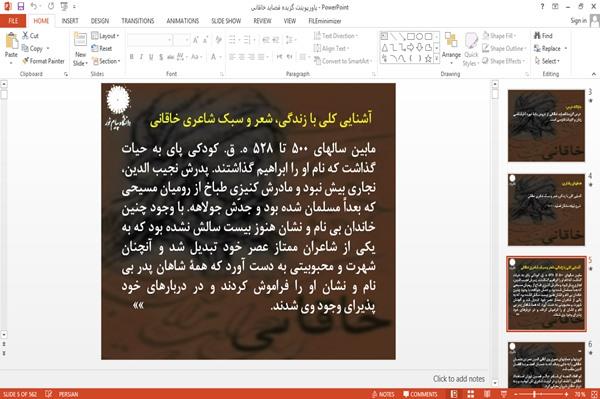Click PERSIAN language indicator

click(68, 394)
